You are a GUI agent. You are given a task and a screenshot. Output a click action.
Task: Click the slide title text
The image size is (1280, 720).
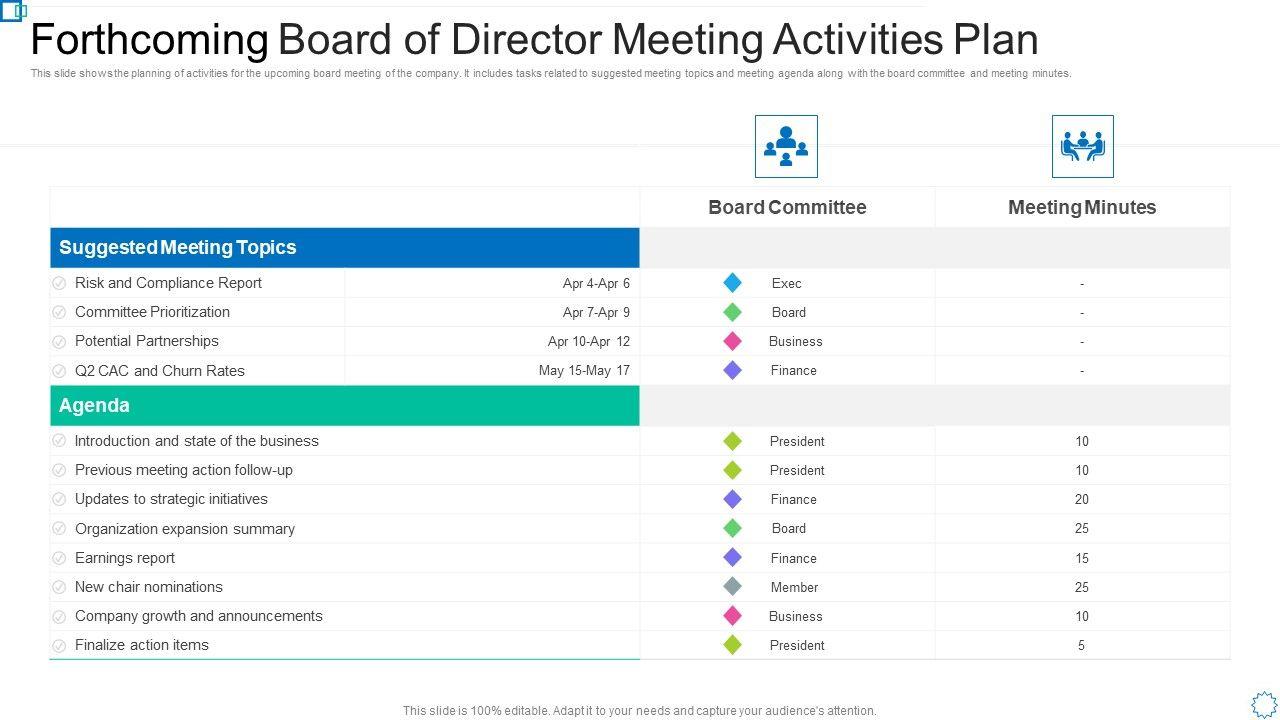534,40
